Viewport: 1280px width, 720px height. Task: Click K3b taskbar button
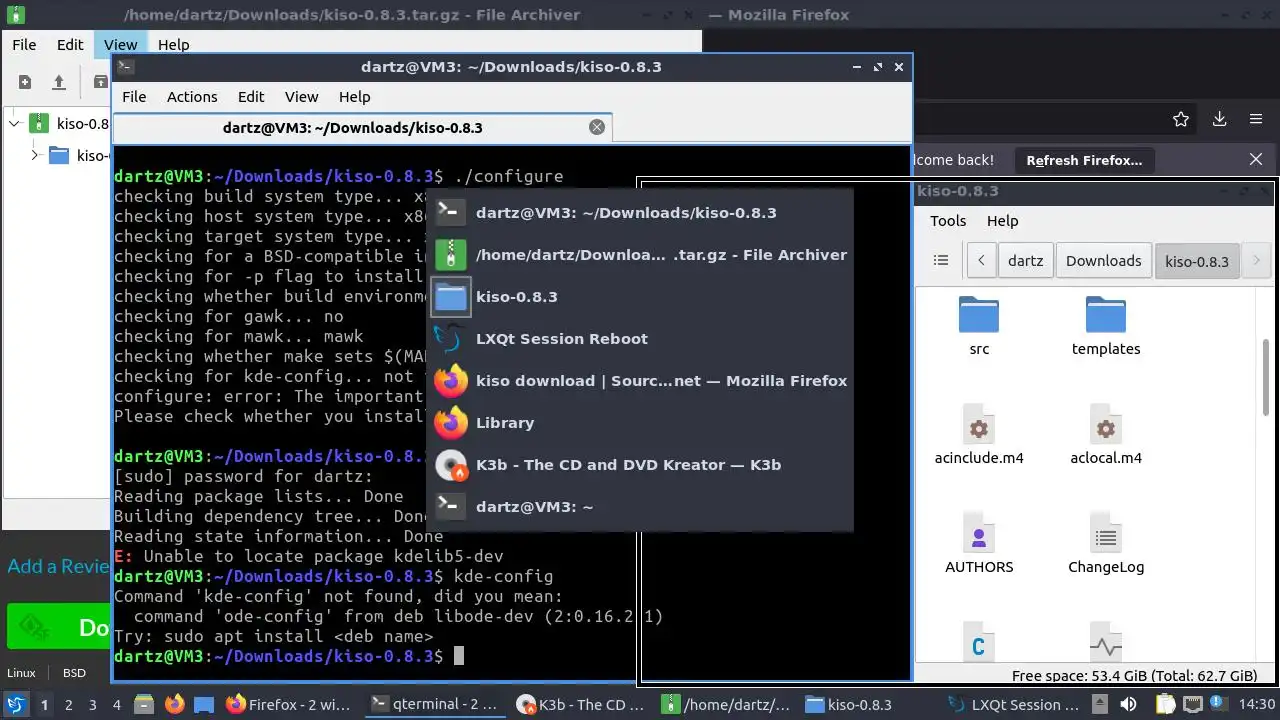(x=580, y=704)
